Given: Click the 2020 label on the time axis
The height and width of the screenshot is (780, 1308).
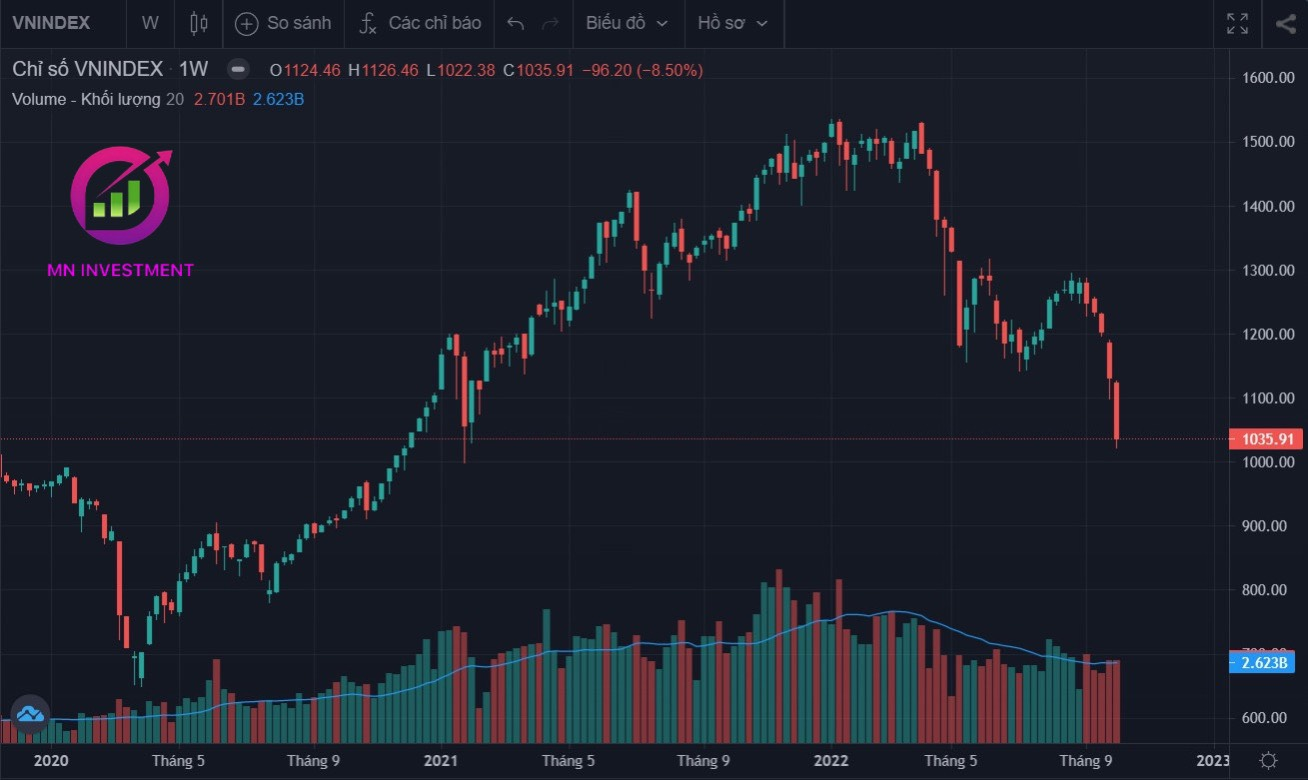Looking at the screenshot, I should tap(51, 760).
